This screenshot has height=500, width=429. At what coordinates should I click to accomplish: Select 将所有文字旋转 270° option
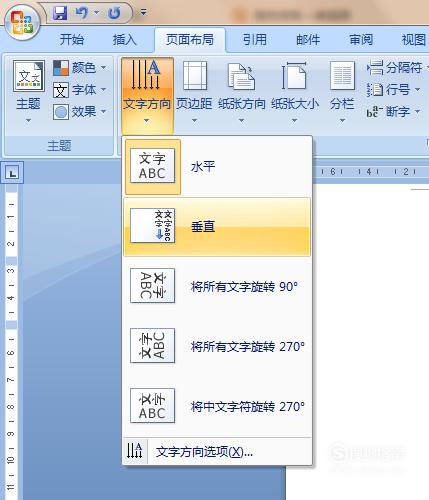pos(217,346)
